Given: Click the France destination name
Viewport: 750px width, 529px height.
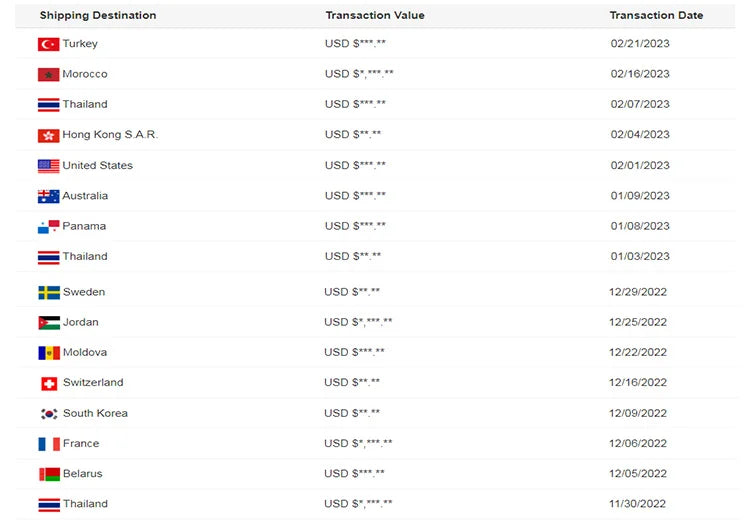Looking at the screenshot, I should [x=81, y=443].
